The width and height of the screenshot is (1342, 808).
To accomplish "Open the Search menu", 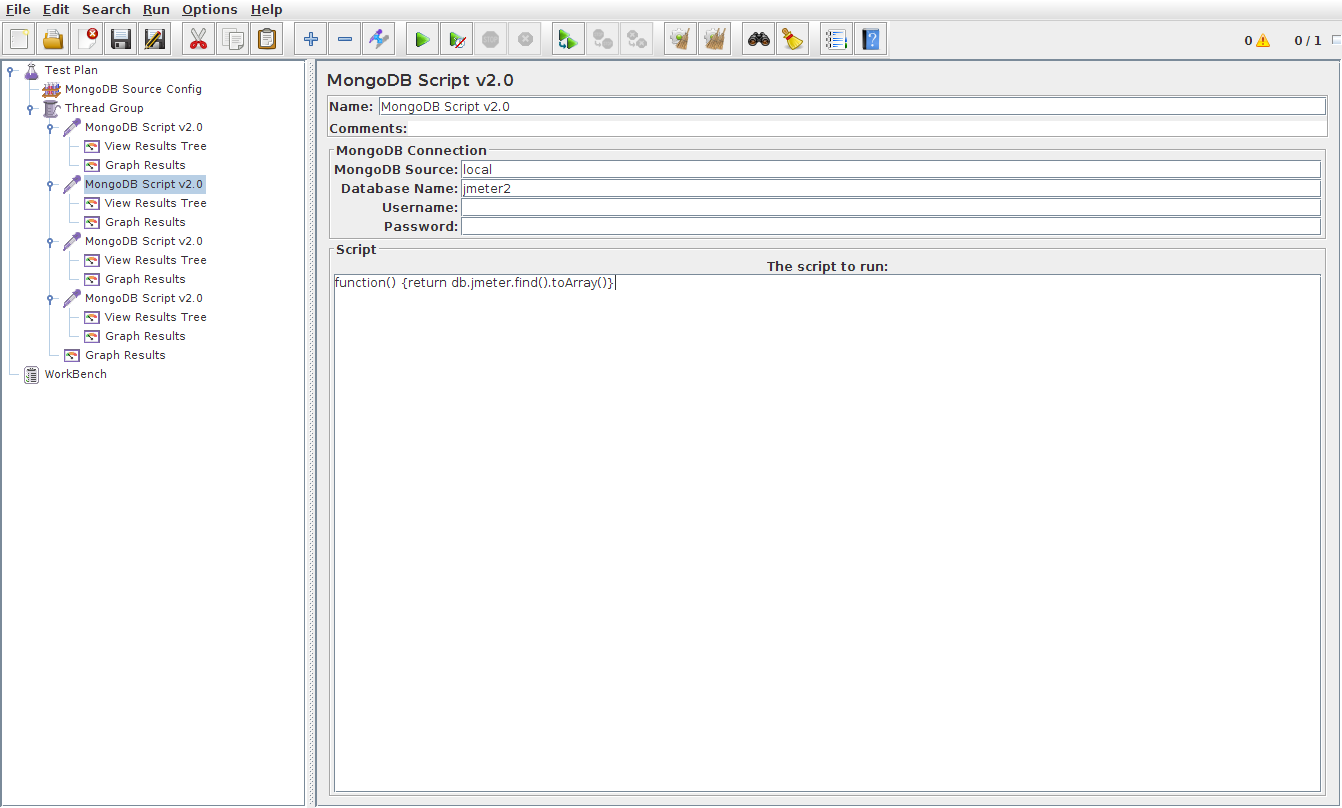I will point(106,9).
